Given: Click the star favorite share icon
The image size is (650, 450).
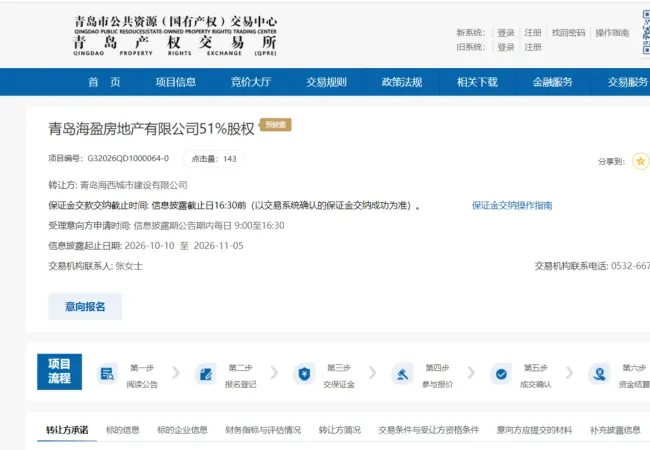Looking at the screenshot, I should (x=640, y=161).
